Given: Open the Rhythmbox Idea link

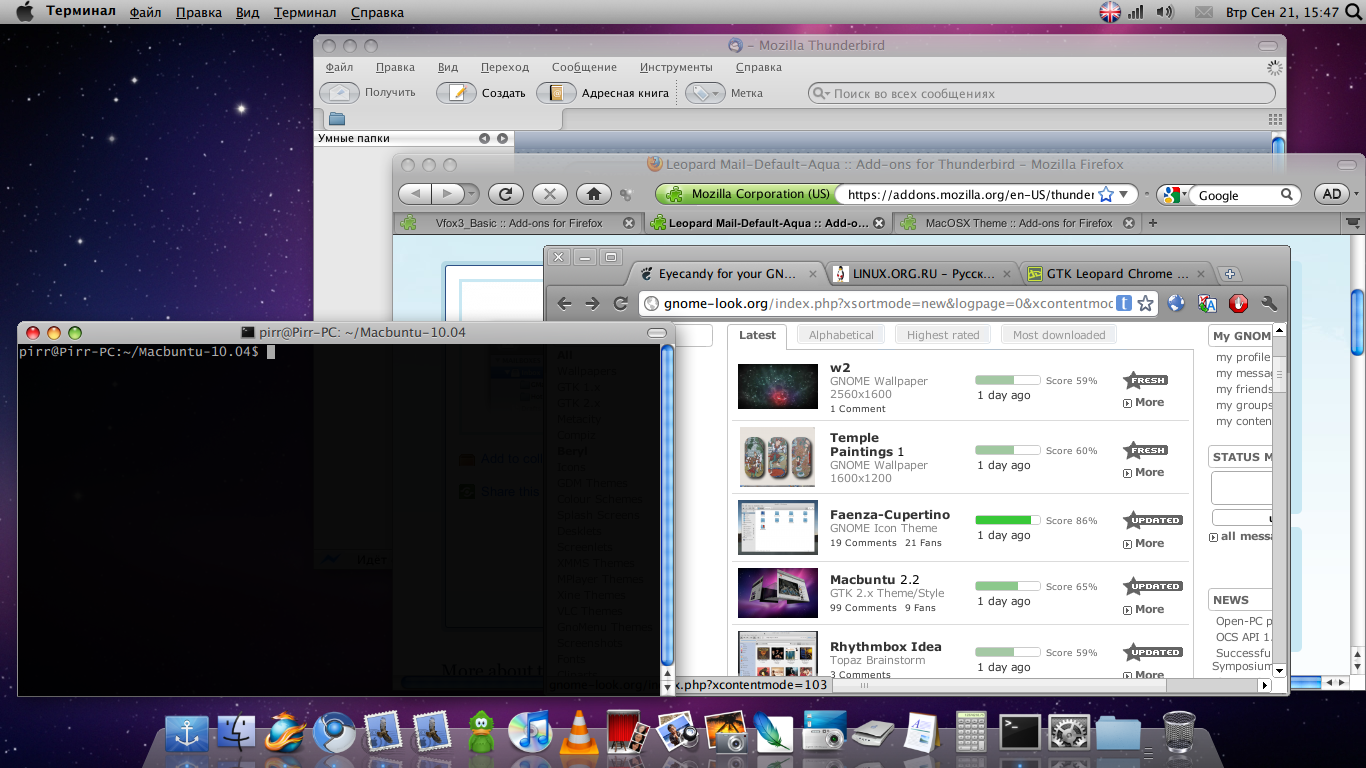Looking at the screenshot, I should [885, 646].
